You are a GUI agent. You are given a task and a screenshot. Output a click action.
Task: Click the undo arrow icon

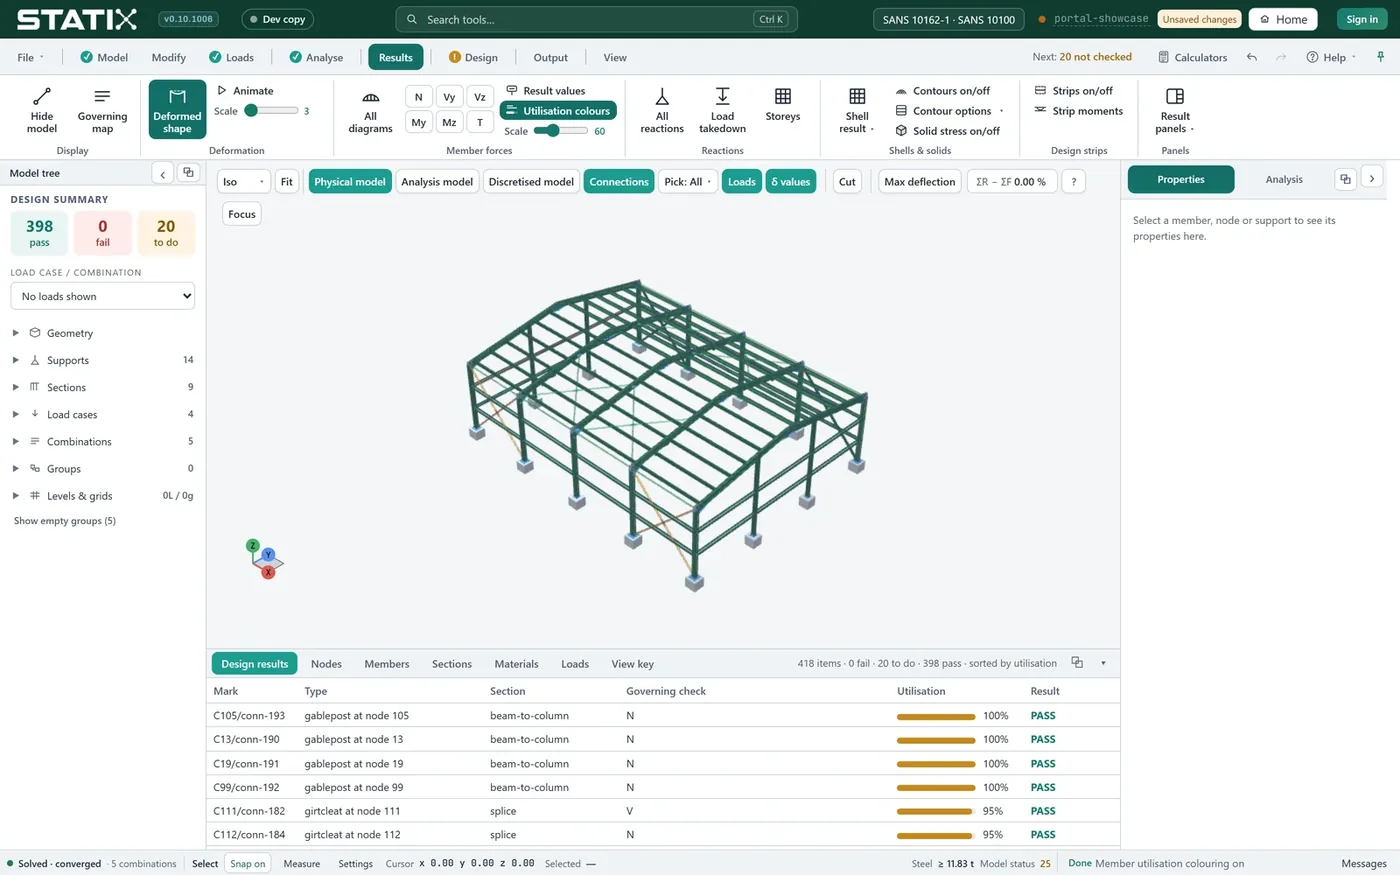pos(1252,57)
